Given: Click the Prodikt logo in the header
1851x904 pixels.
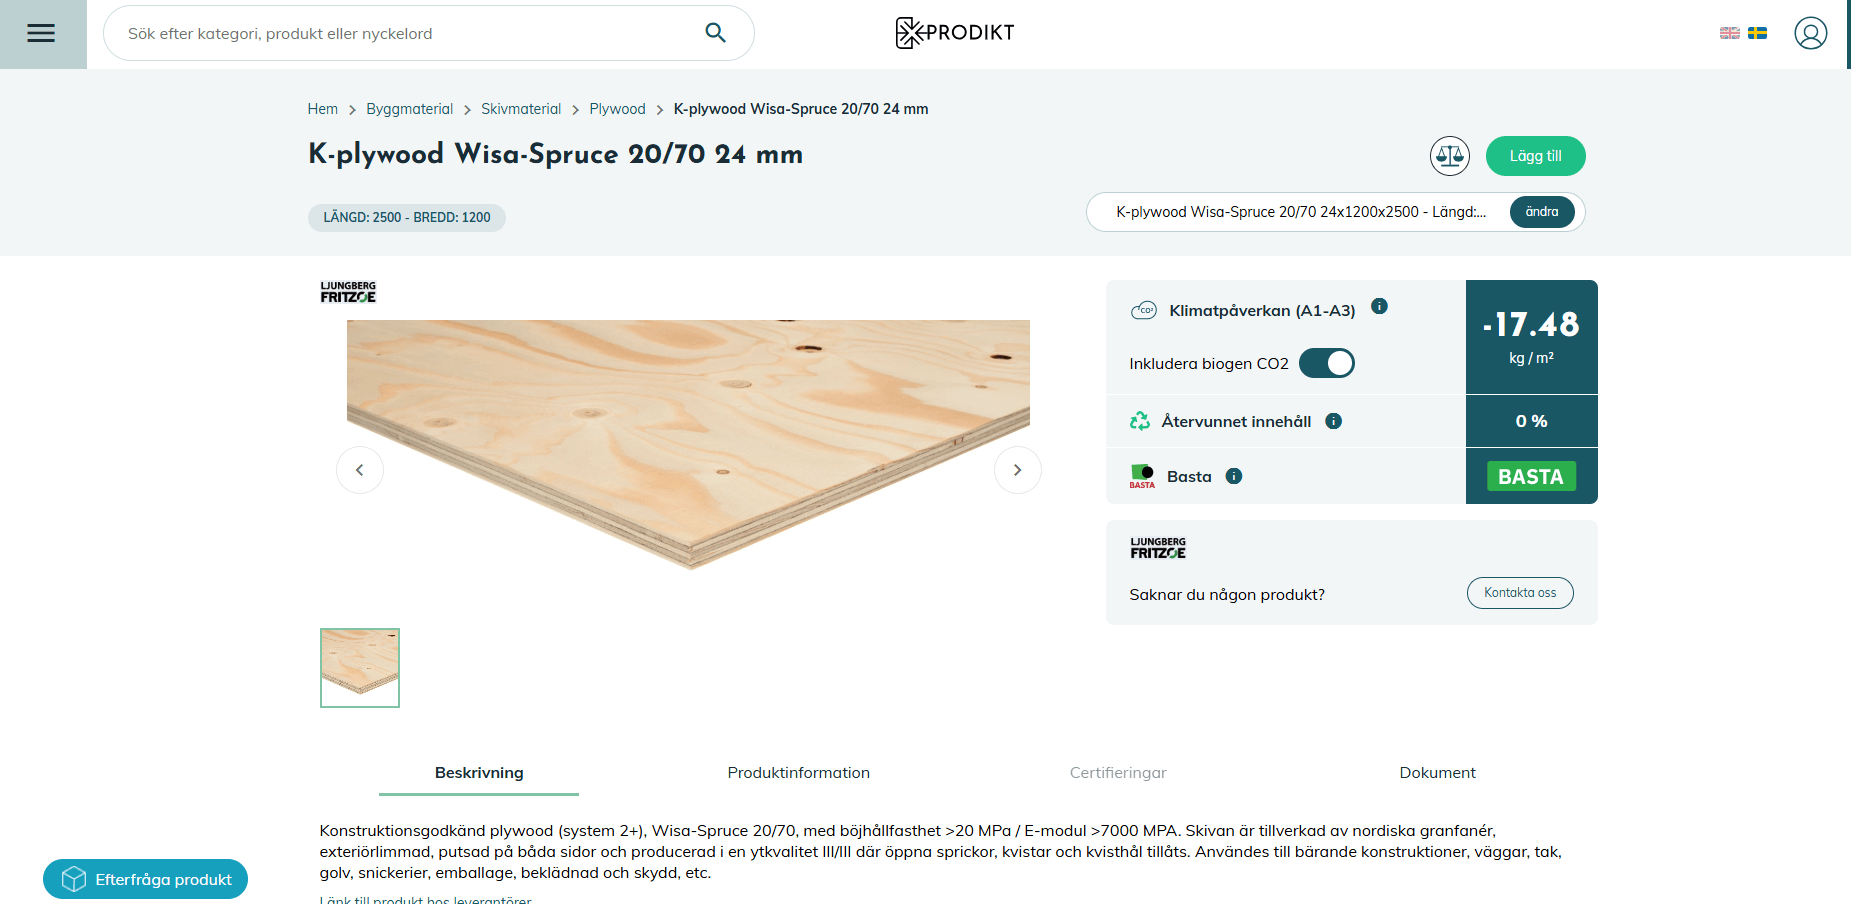Looking at the screenshot, I should coord(954,32).
